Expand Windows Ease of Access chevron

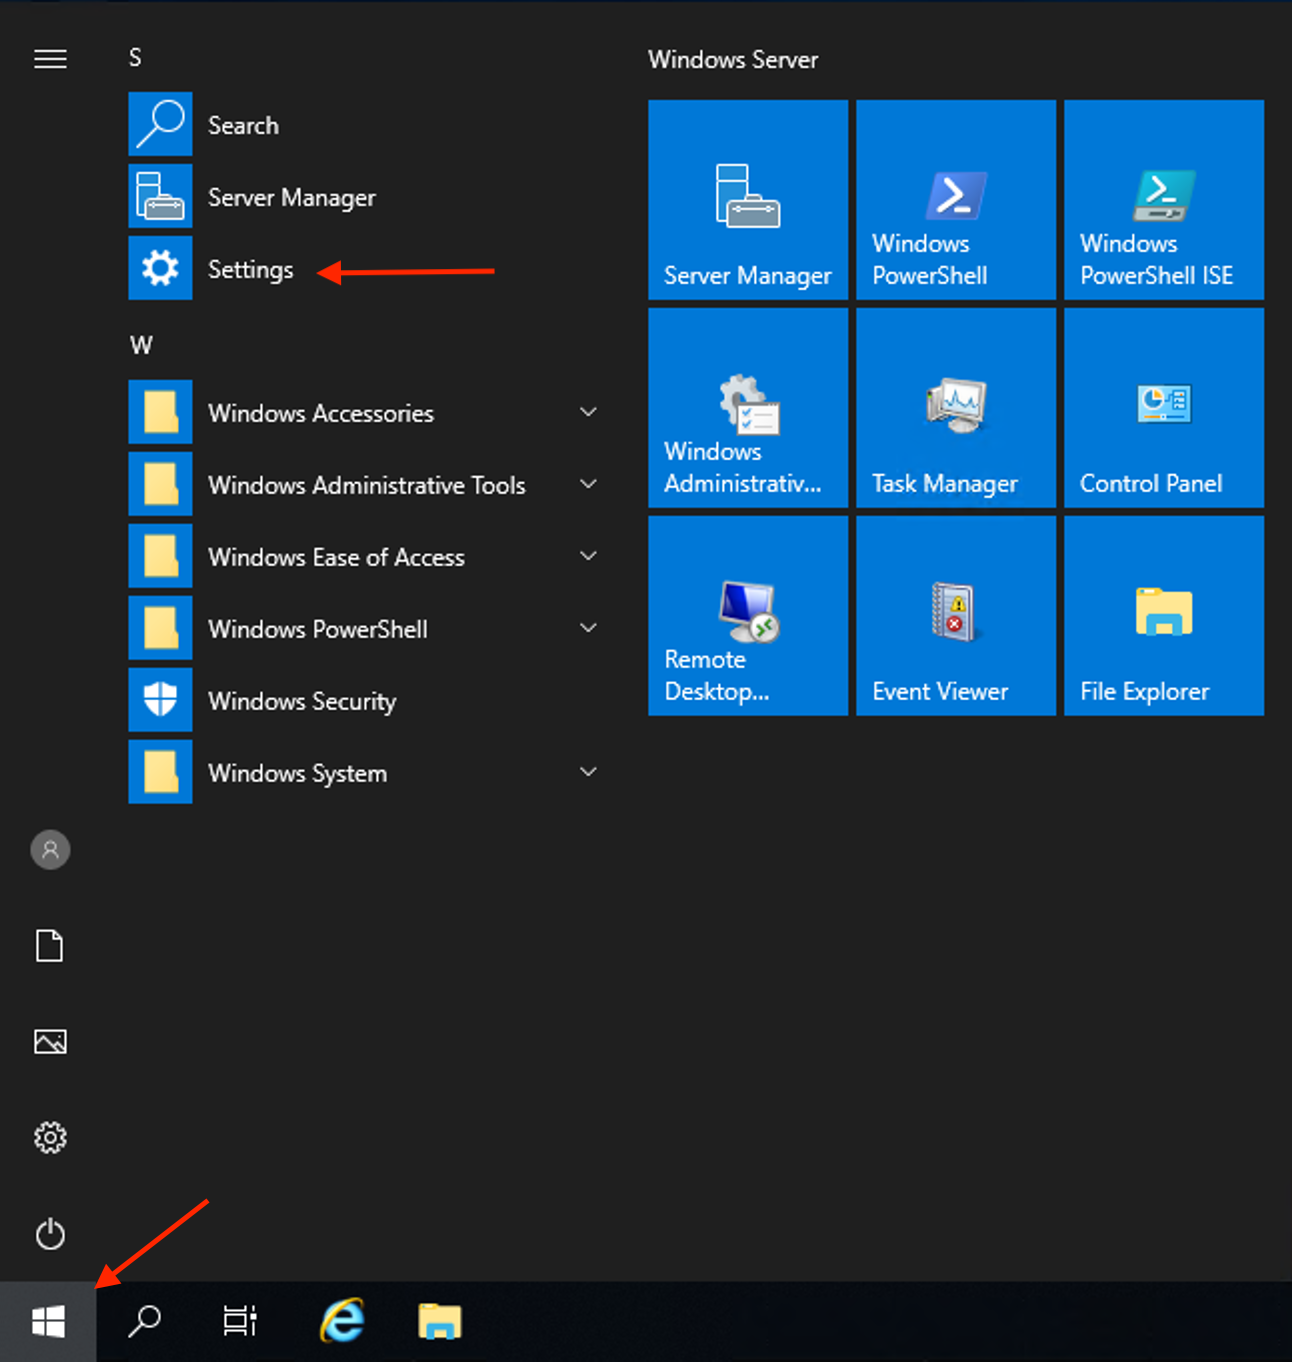pyautogui.click(x=589, y=556)
